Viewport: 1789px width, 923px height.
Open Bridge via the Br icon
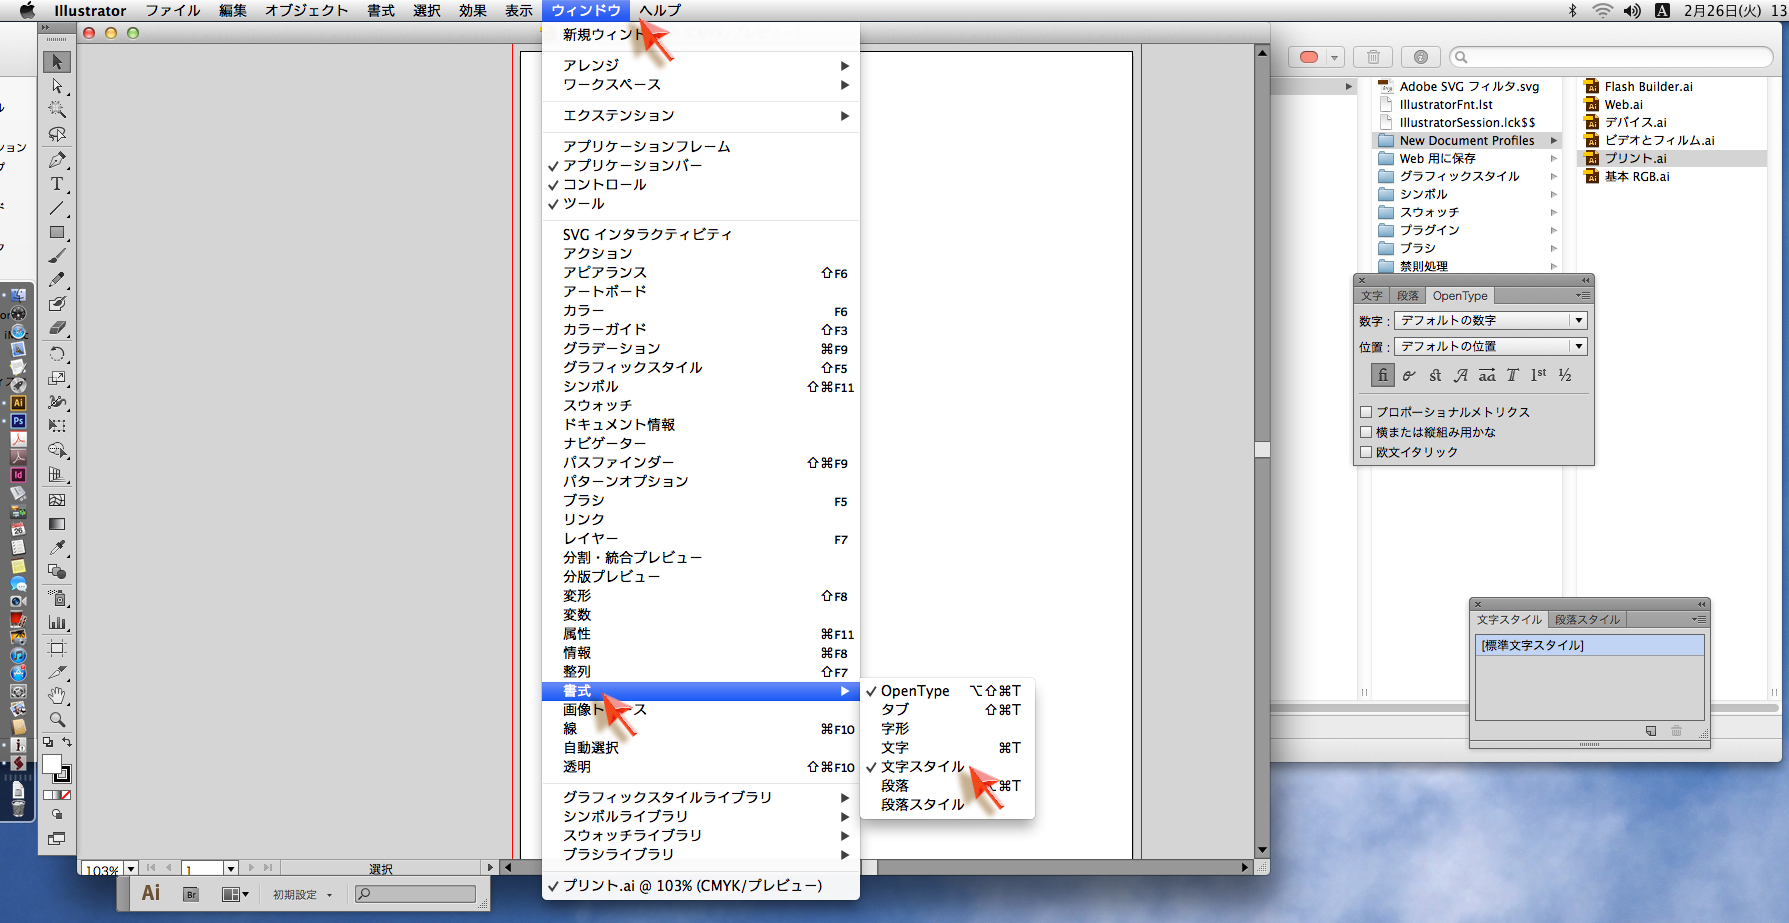[x=191, y=894]
